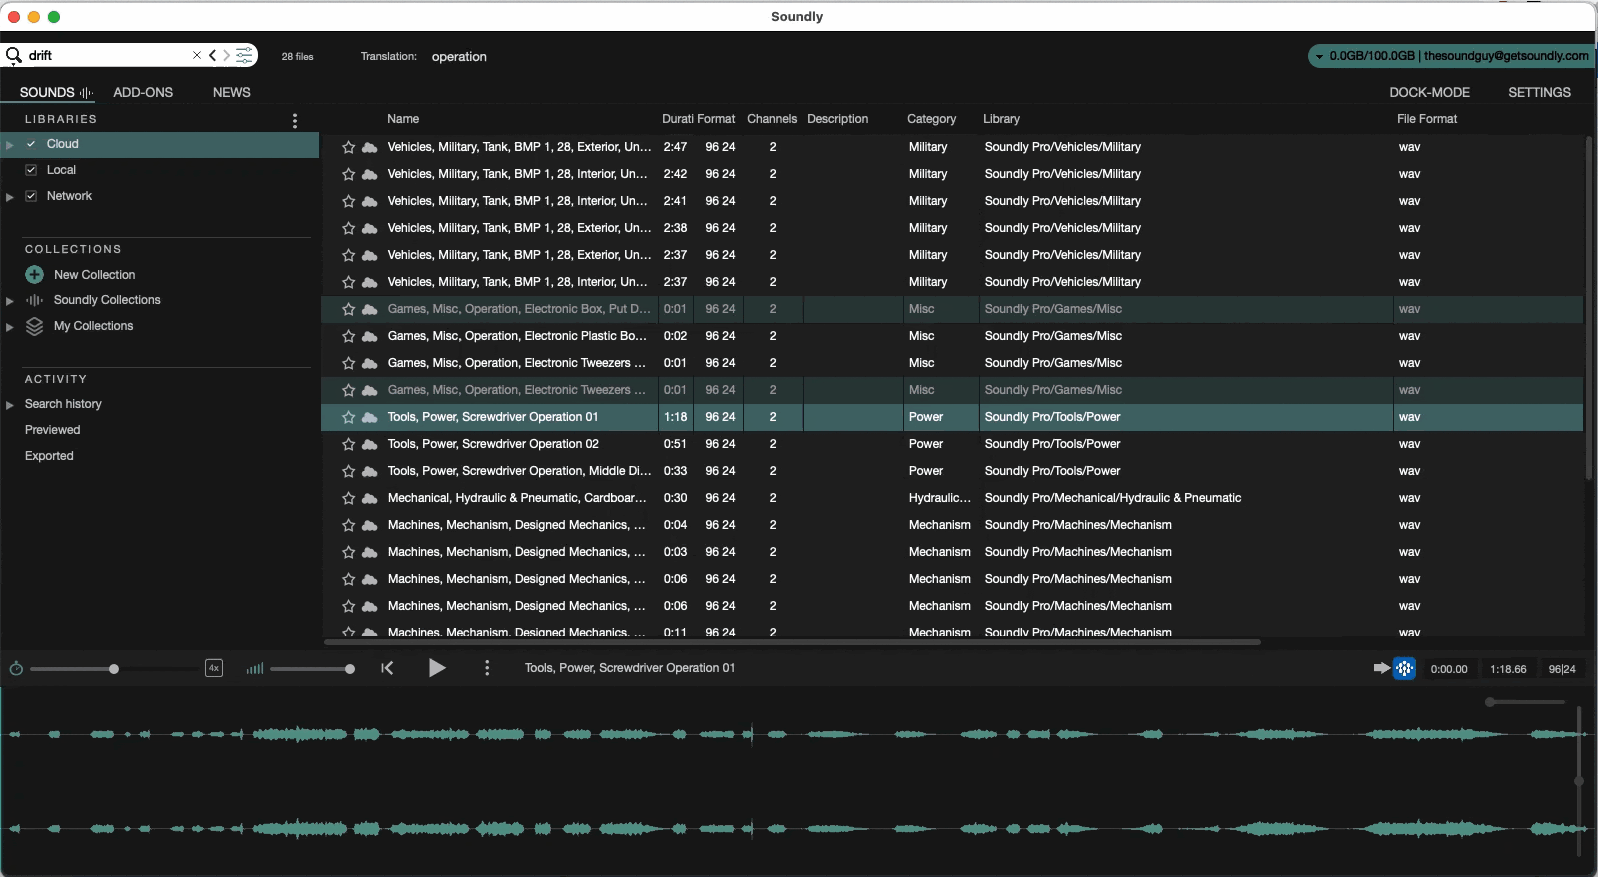Click the search magnifier icon
The width and height of the screenshot is (1598, 877).
point(13,54)
